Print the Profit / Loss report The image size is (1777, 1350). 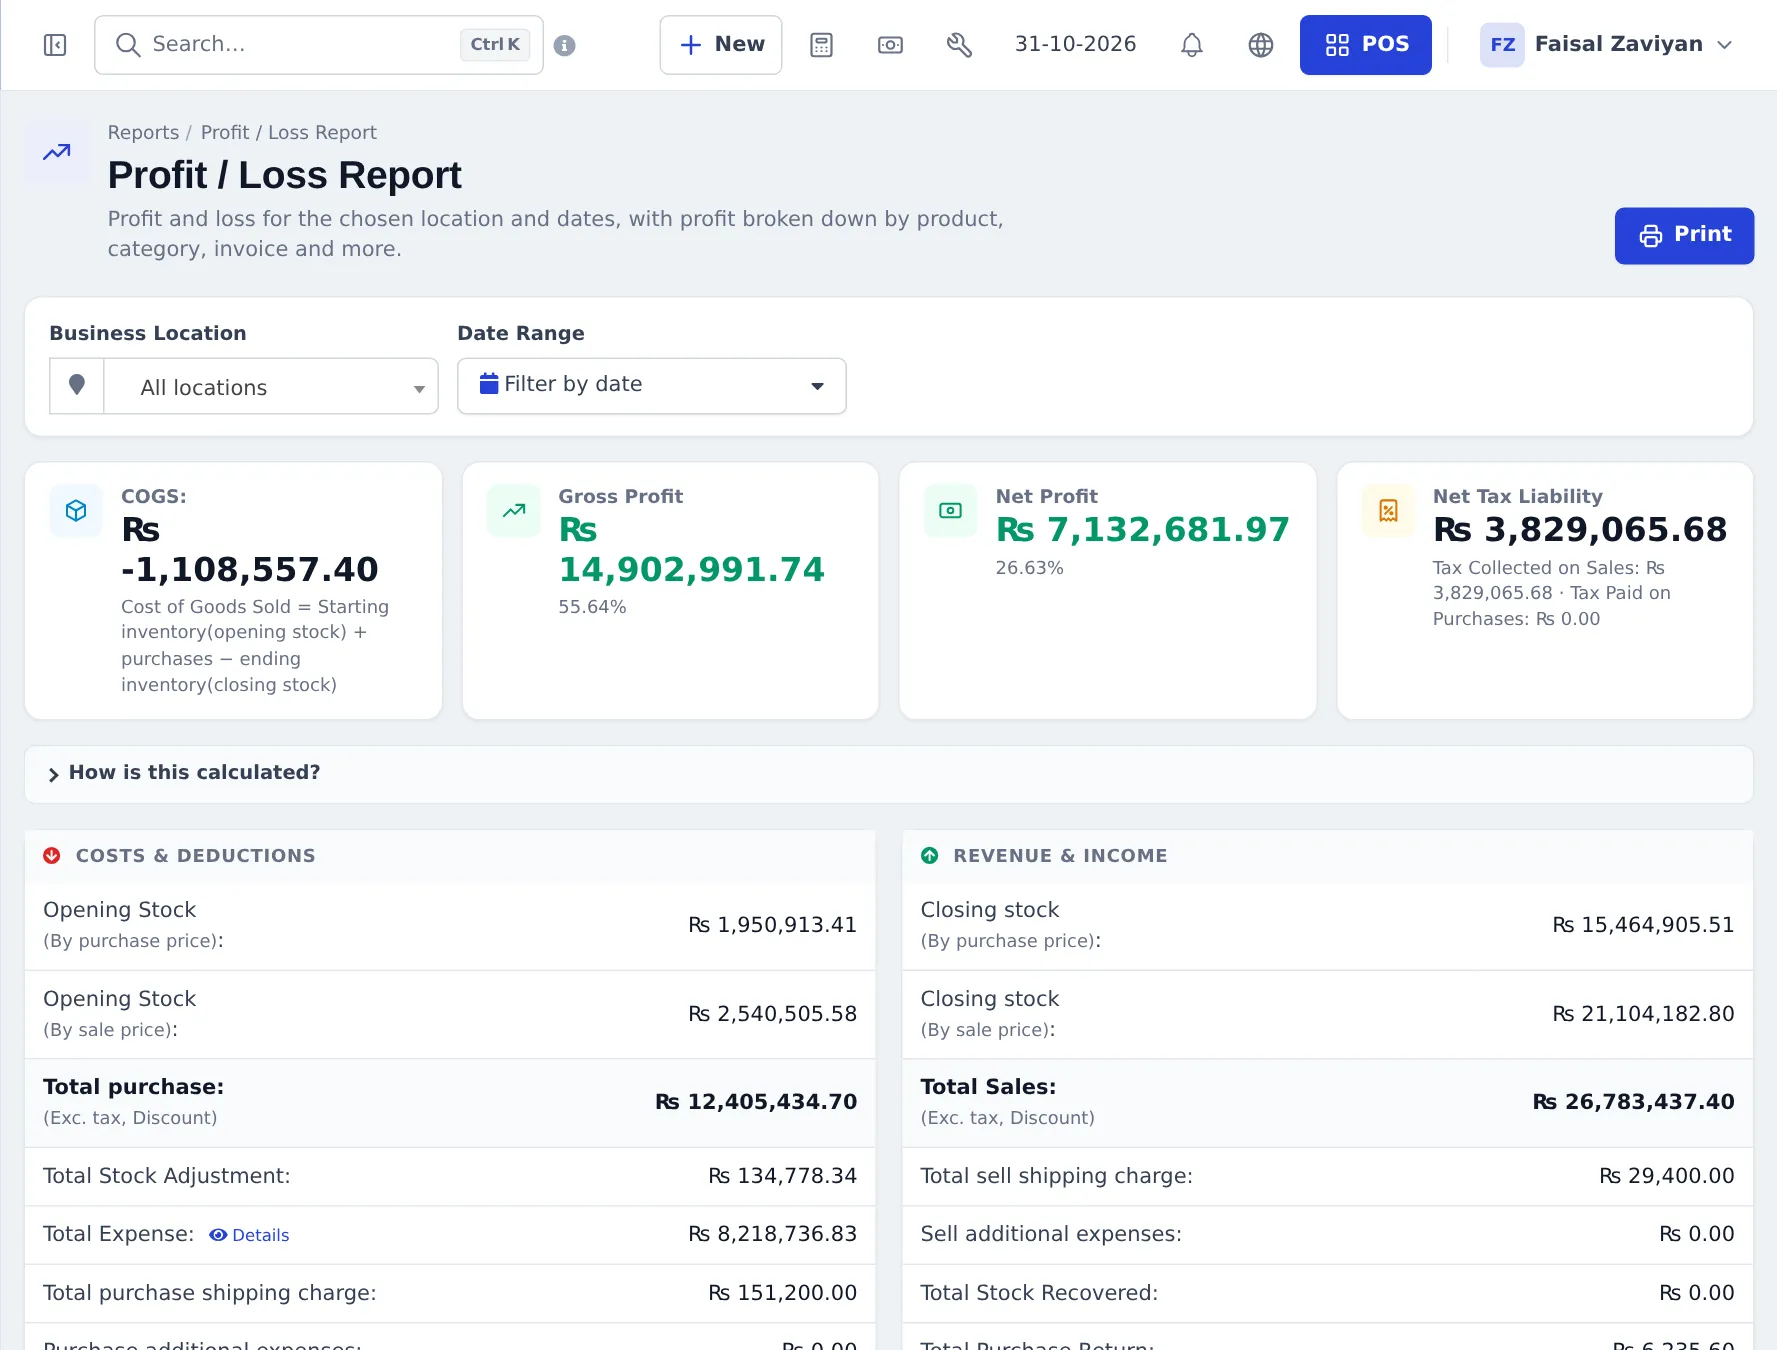[1684, 235]
